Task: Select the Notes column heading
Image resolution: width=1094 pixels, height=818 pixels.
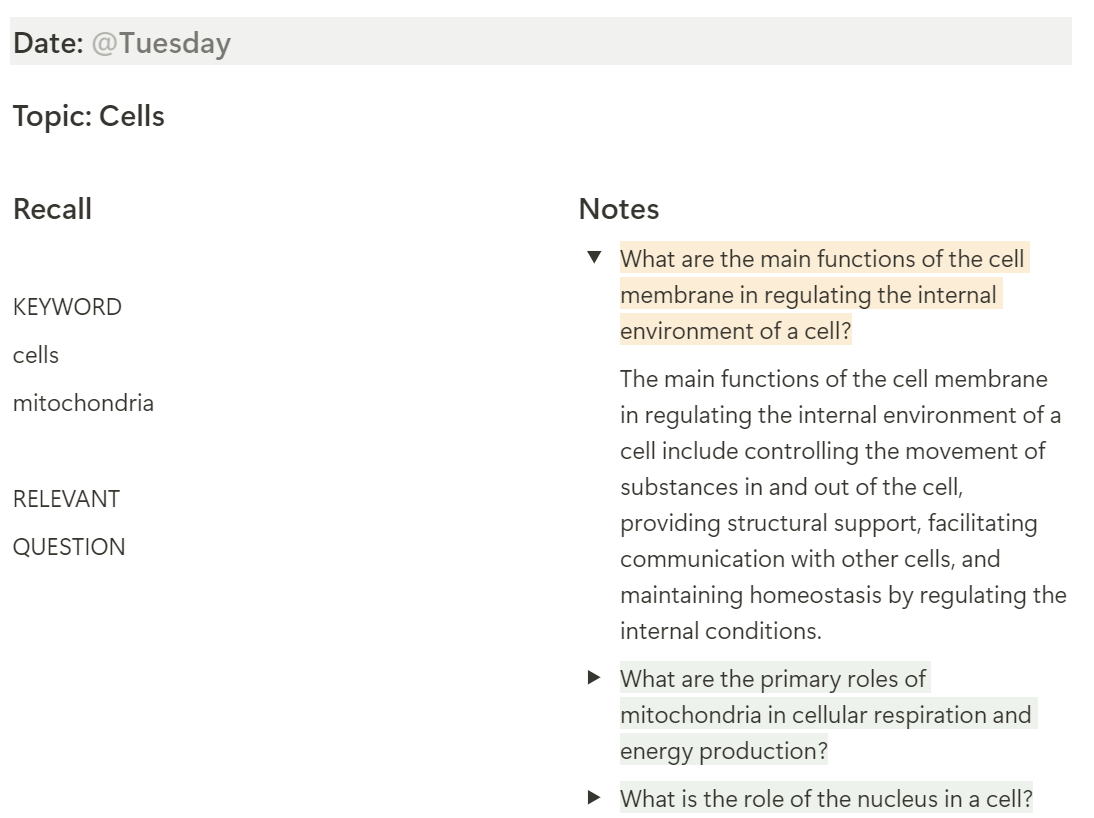Action: tap(619, 209)
